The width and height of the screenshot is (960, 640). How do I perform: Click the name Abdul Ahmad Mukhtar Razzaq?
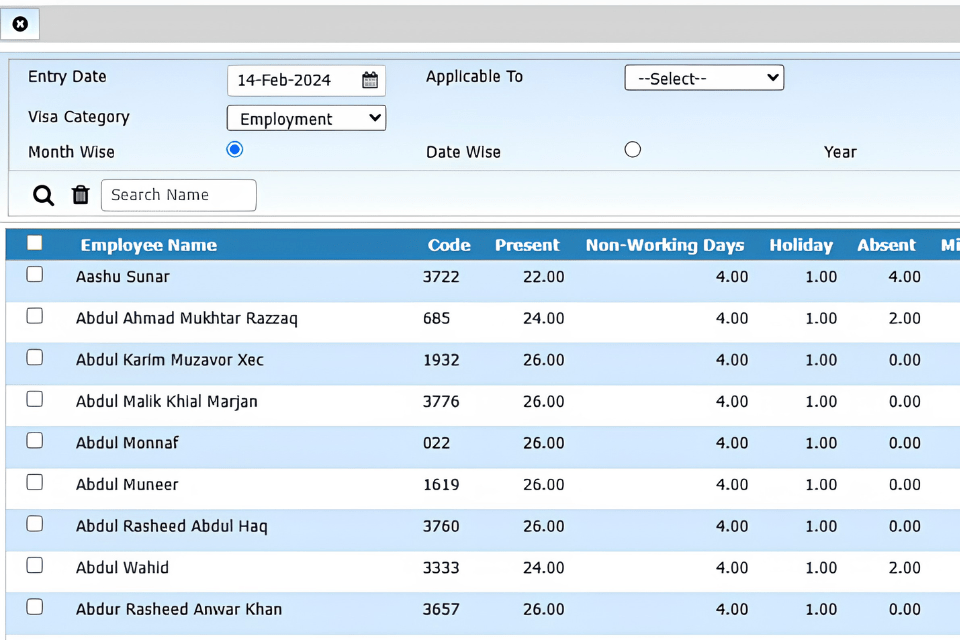pos(187,318)
